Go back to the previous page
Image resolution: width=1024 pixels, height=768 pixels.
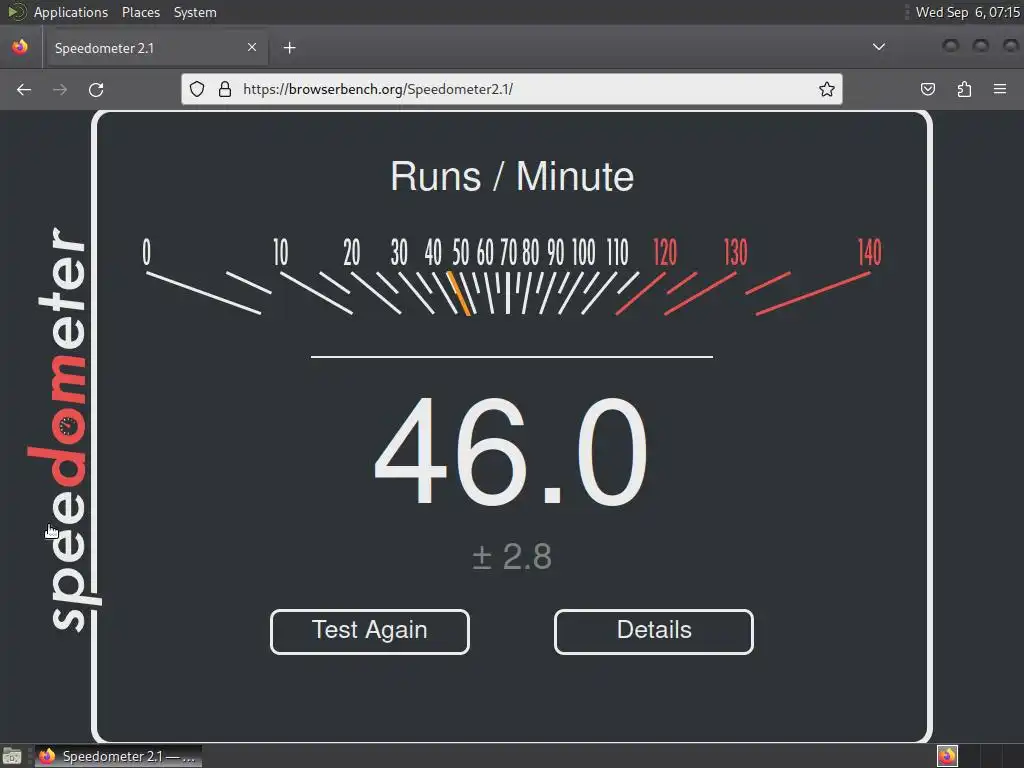(x=24, y=89)
